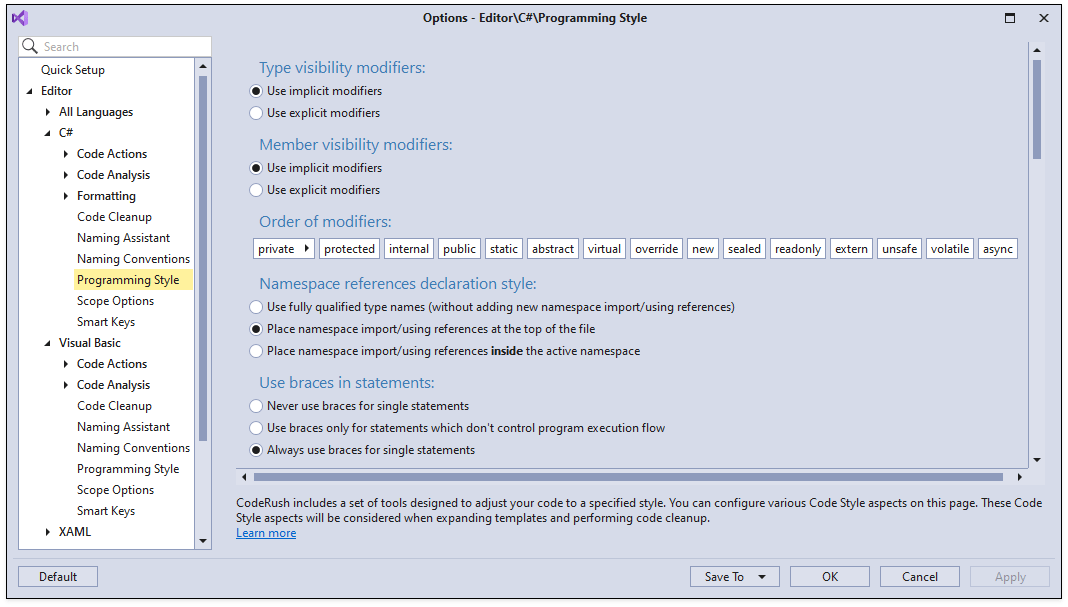Screen dimensions: 1068x607
Task: Click inside the Search input field
Action: pos(120,46)
